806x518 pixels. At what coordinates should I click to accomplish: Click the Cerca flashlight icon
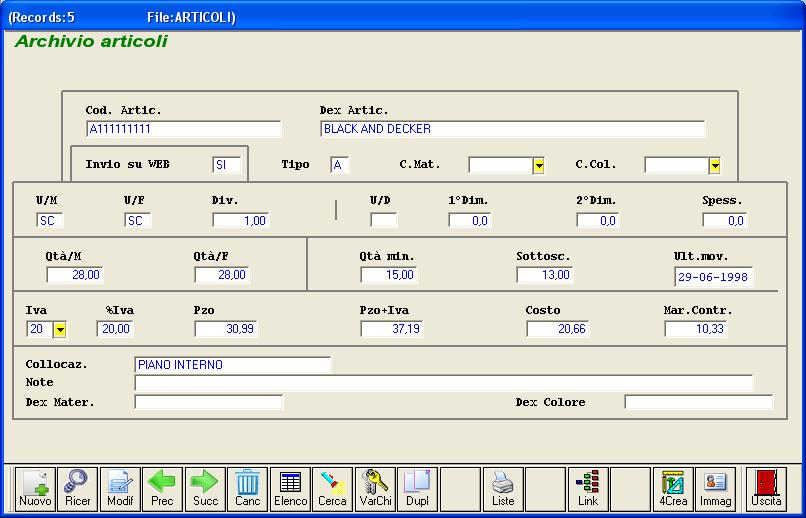333,489
